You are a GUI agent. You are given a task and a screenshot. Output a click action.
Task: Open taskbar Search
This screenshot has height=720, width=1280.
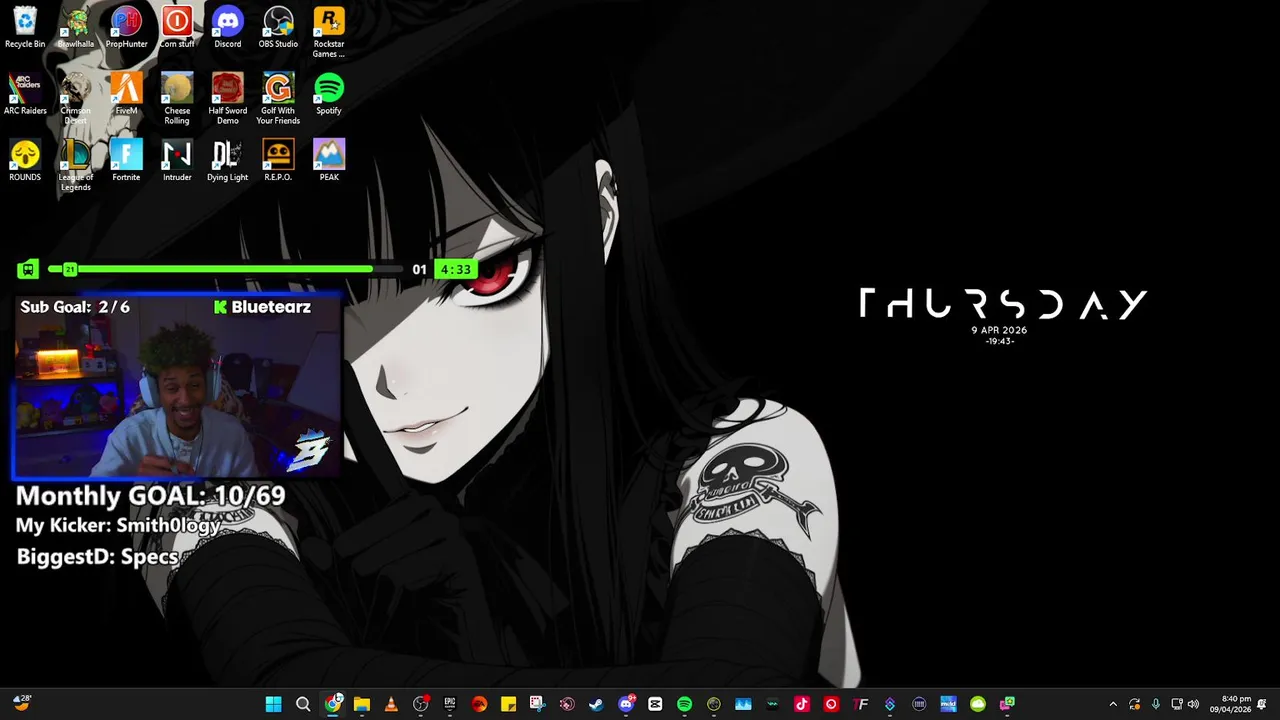pos(303,704)
